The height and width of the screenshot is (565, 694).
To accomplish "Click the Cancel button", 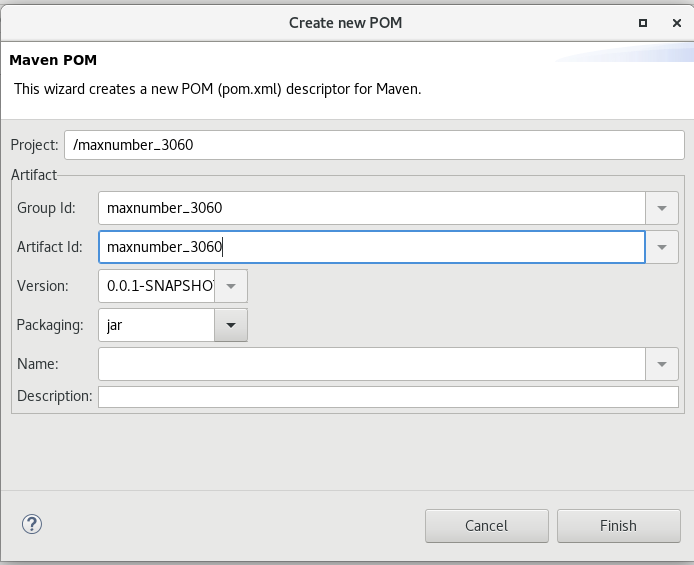I will pos(486,526).
